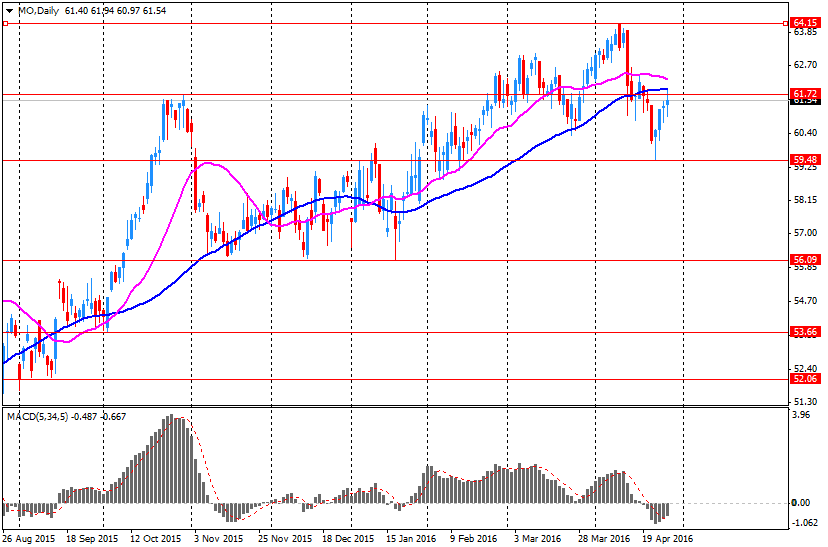Click the 28 Mar 2016 date label
828x547 pixels.
pos(604,539)
